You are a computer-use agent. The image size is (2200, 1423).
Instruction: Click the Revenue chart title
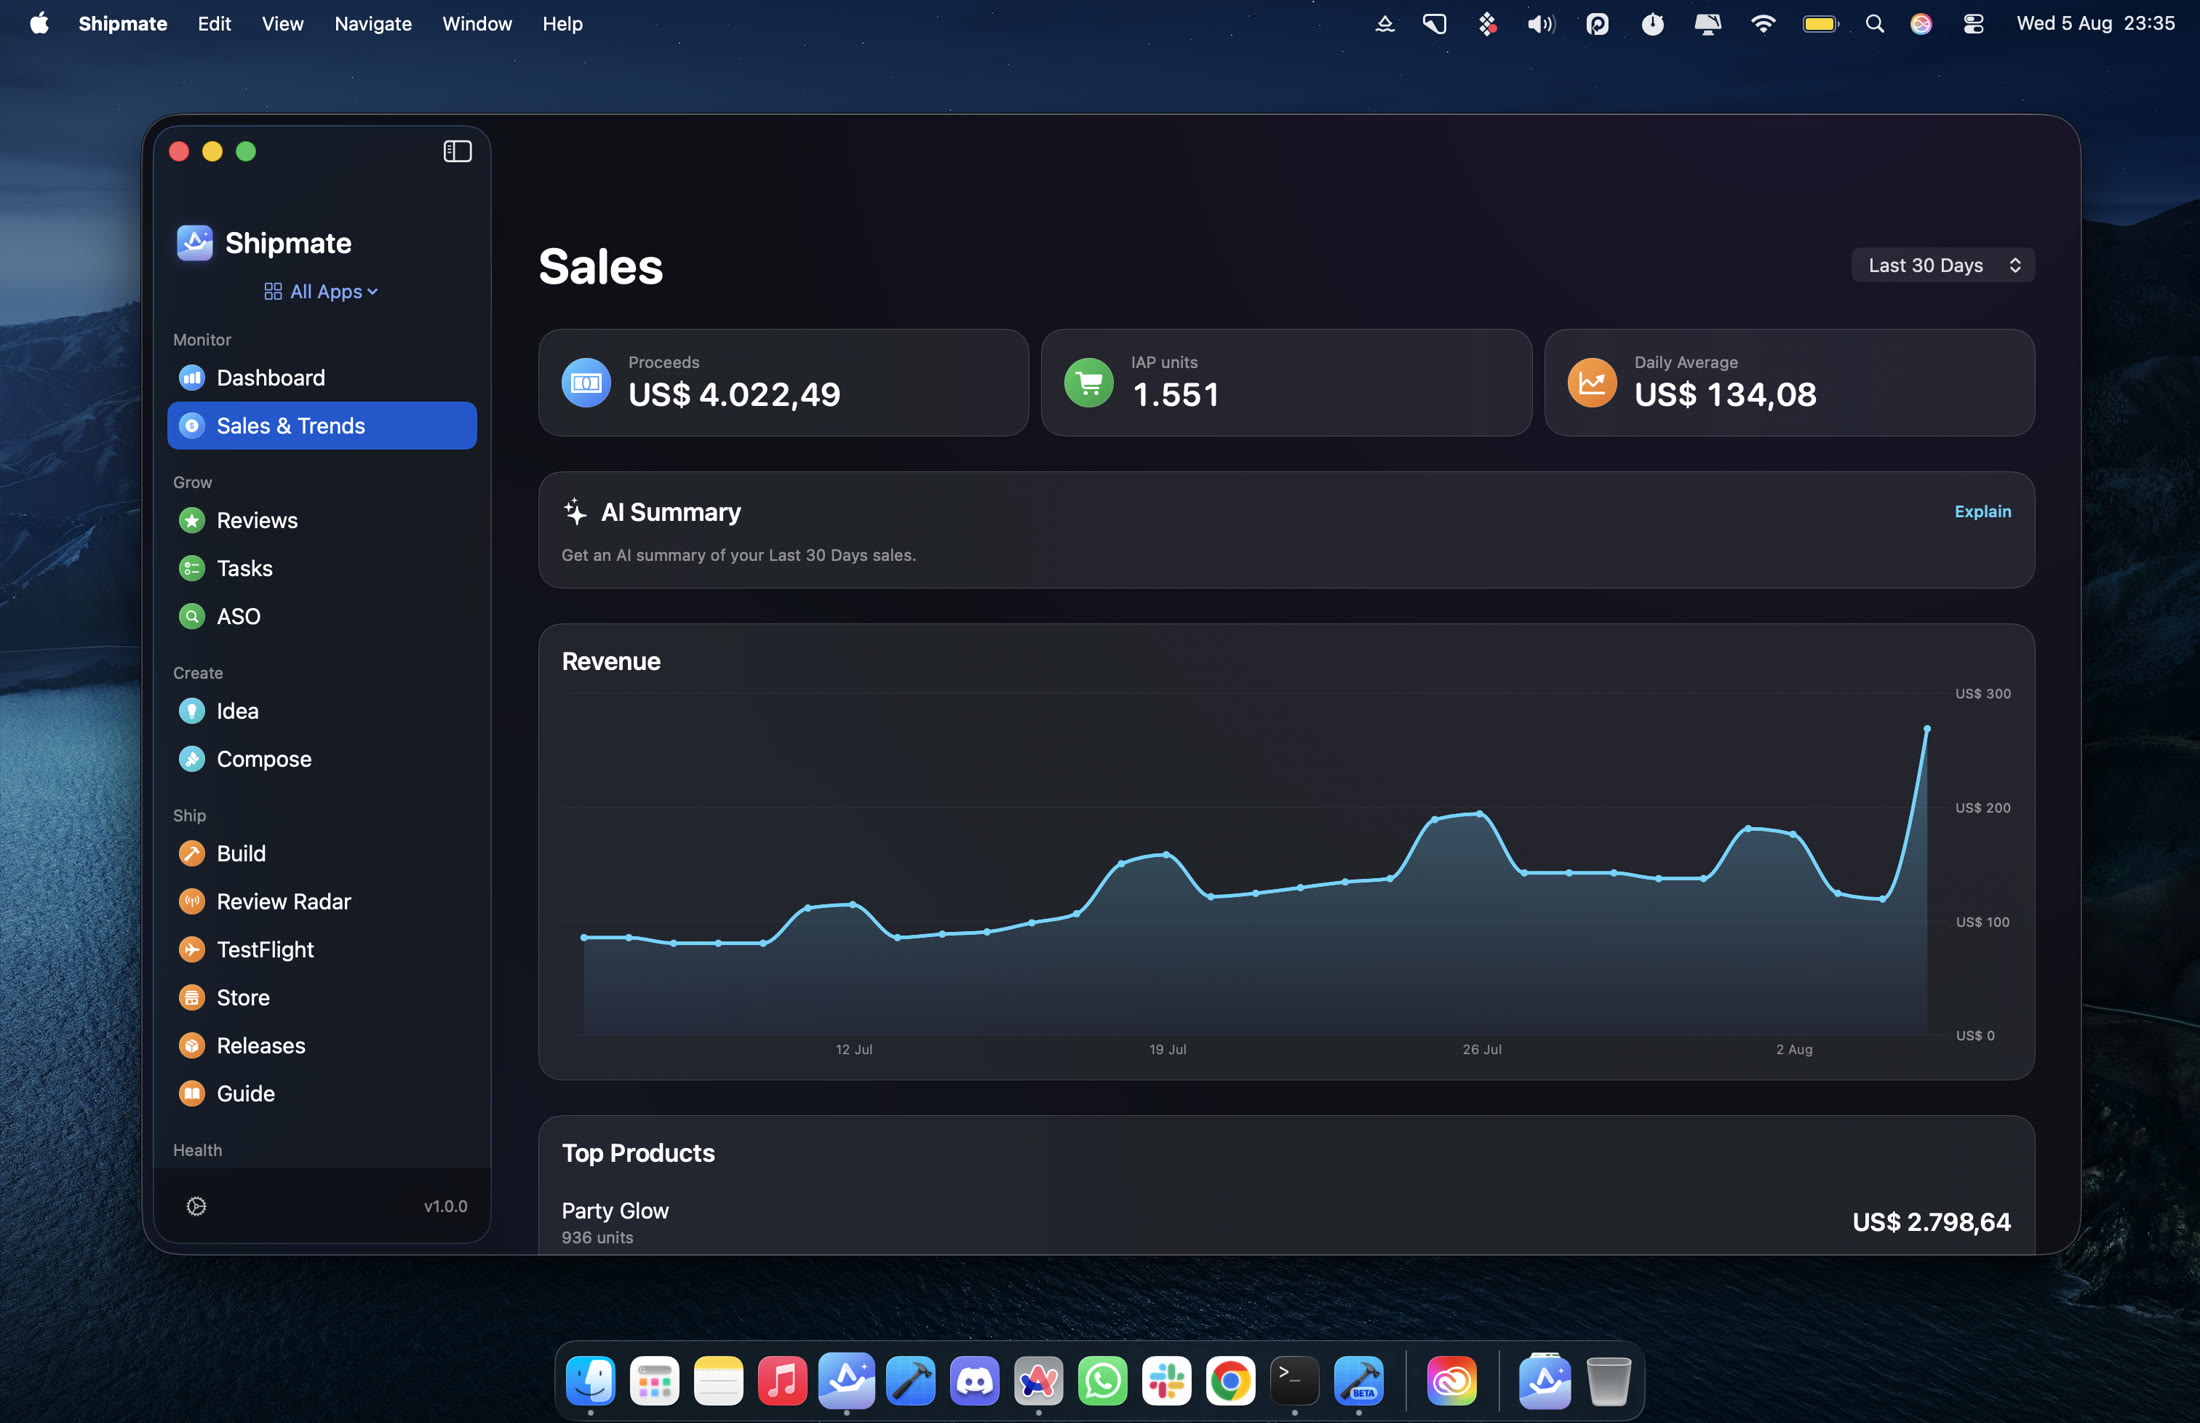[x=611, y=661]
